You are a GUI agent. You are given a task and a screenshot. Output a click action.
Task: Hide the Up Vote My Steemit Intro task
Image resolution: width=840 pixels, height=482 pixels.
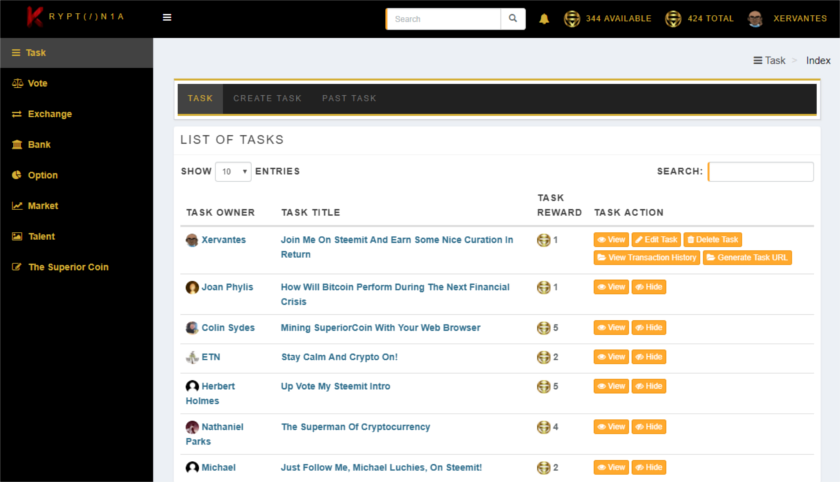[x=649, y=386]
